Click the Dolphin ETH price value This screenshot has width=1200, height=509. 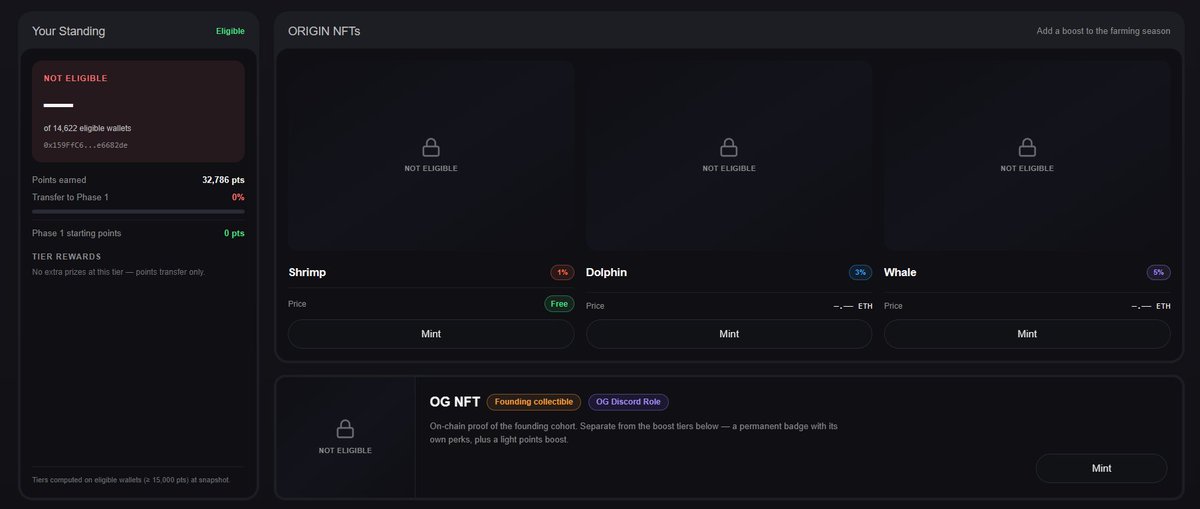pyautogui.click(x=852, y=306)
